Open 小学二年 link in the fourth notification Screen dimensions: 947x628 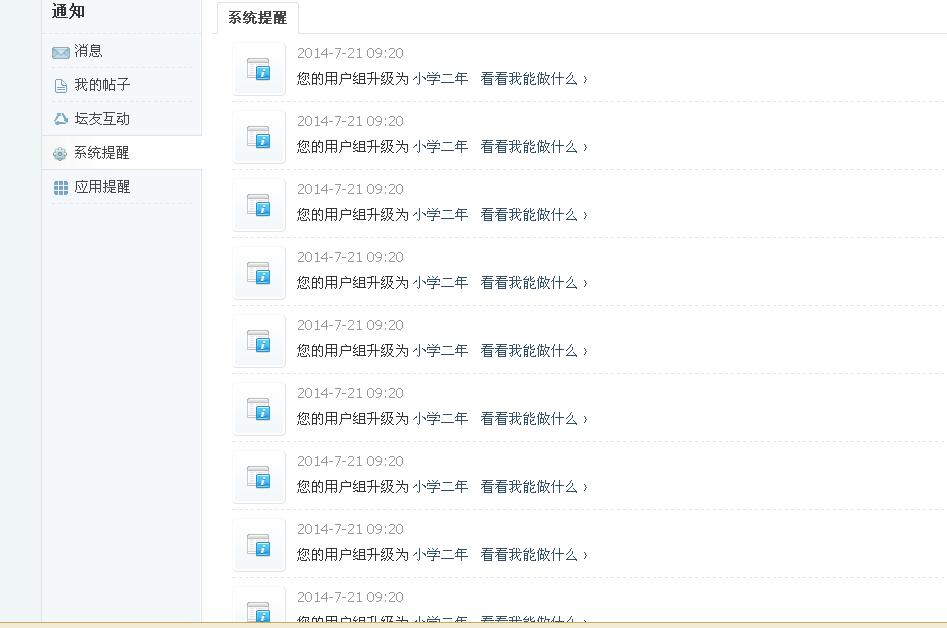point(440,283)
